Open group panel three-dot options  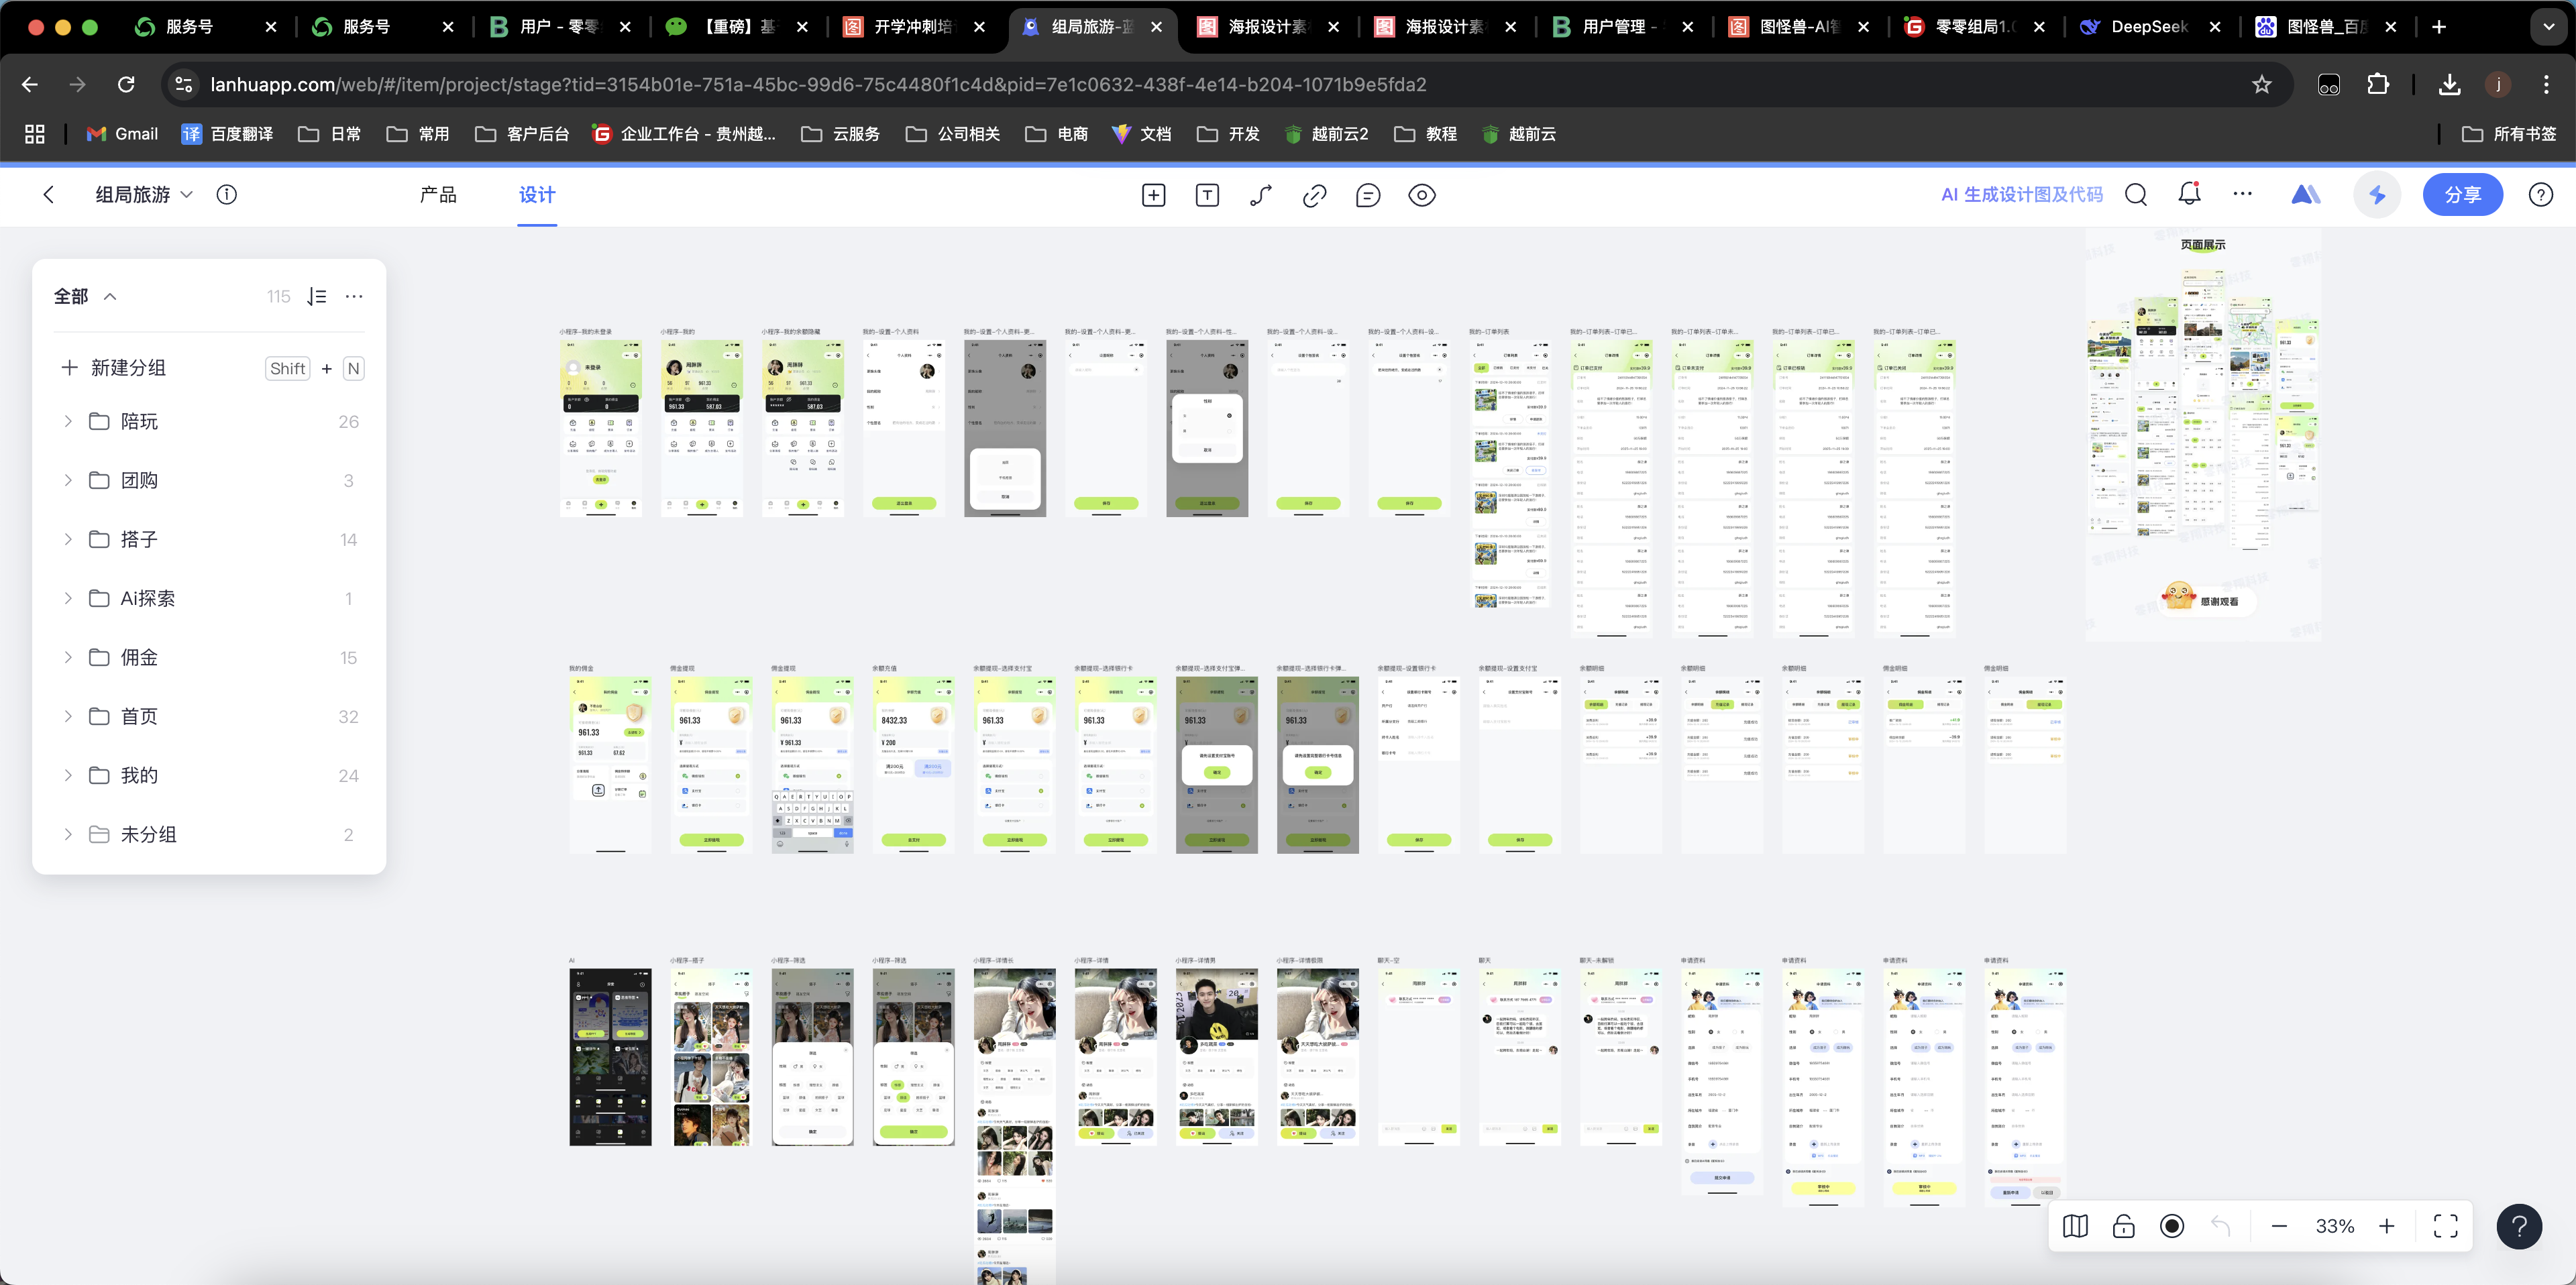tap(354, 296)
